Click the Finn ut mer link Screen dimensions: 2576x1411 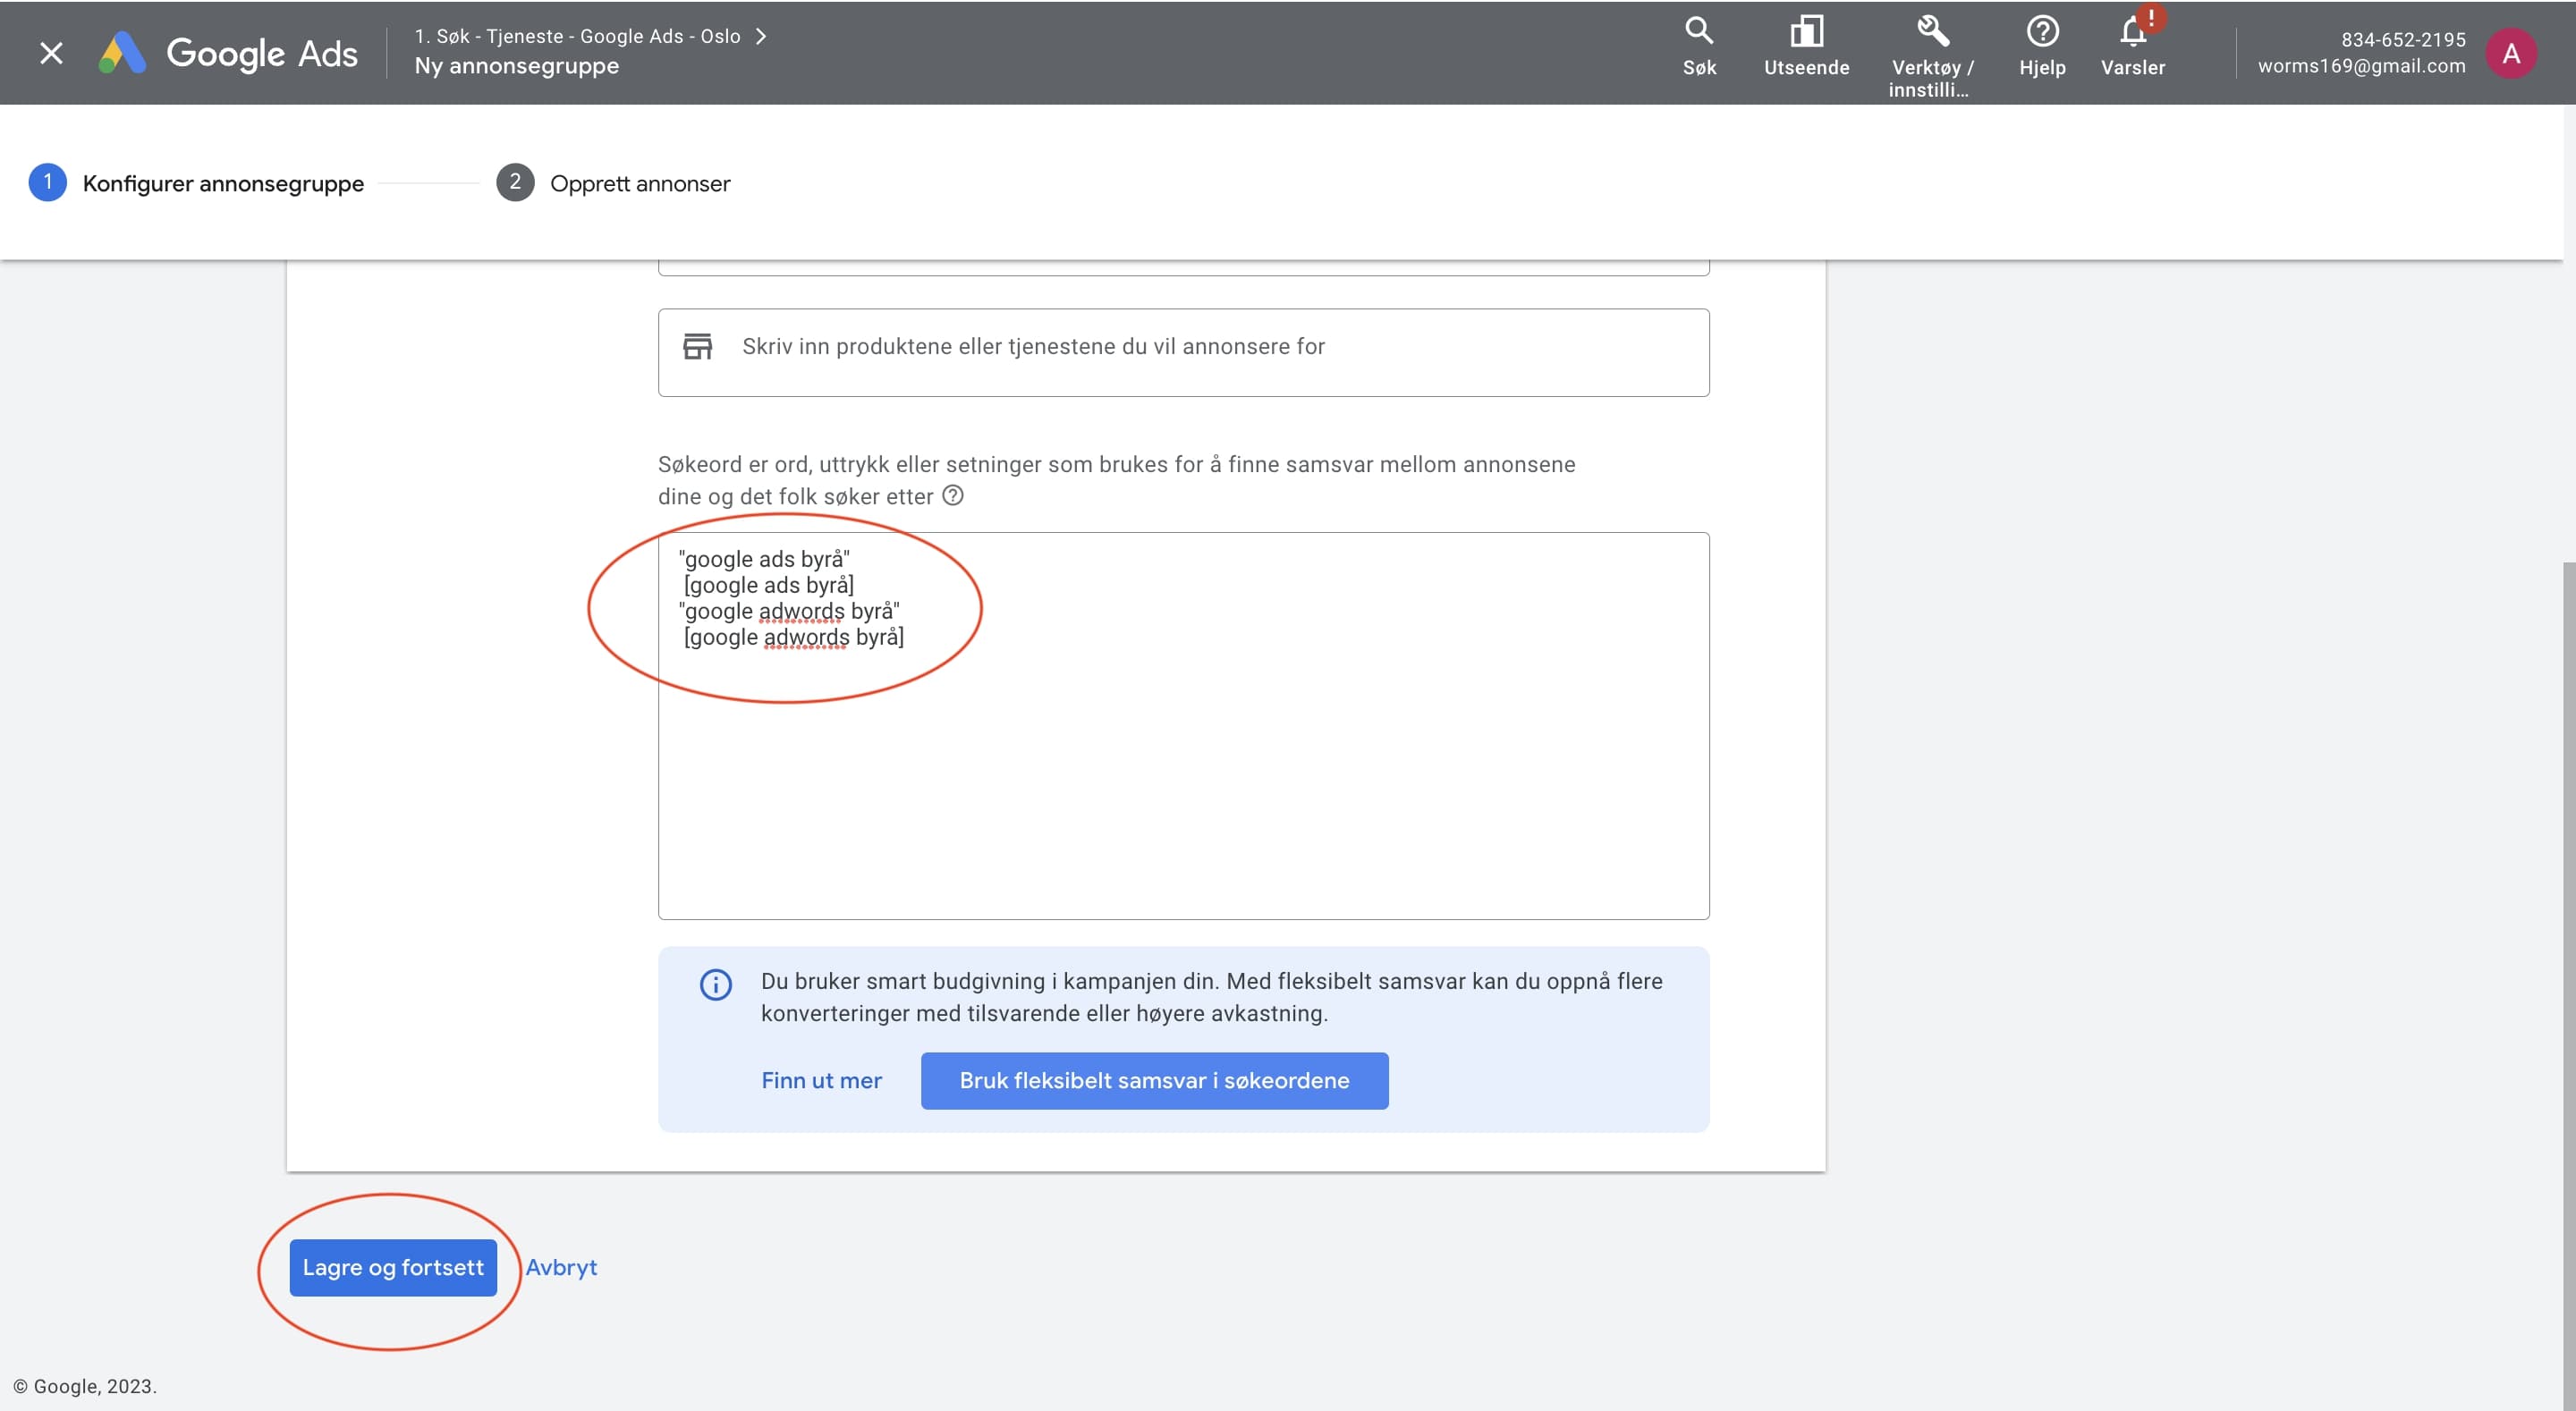[x=821, y=1080]
